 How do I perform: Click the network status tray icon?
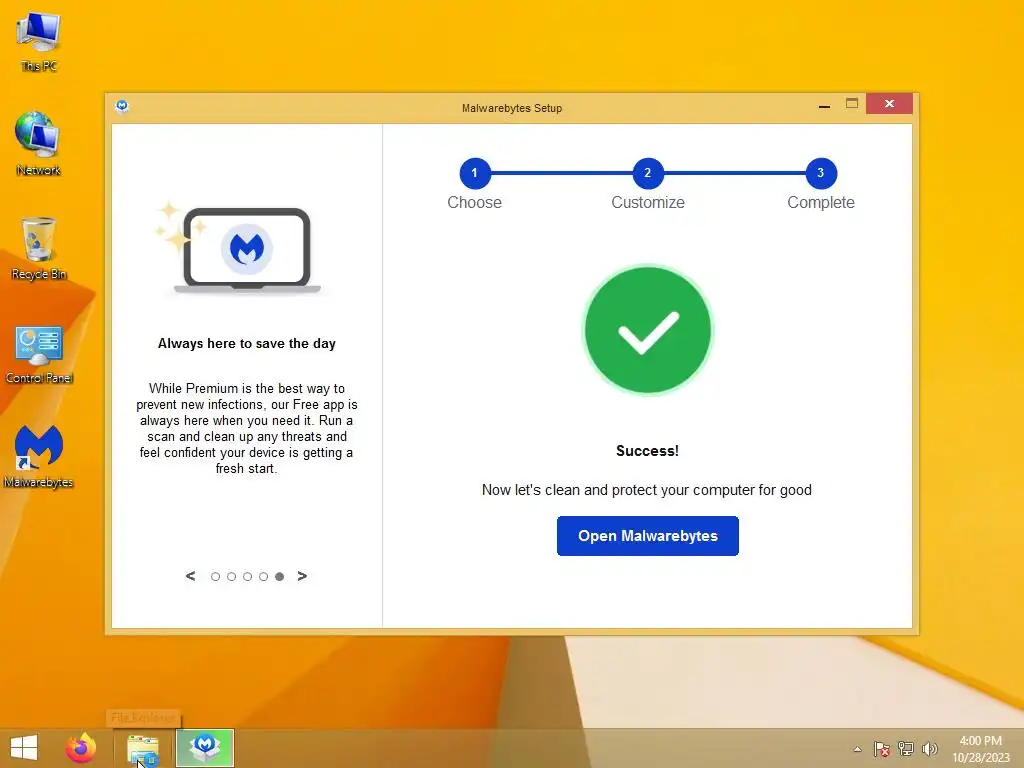(x=906, y=749)
